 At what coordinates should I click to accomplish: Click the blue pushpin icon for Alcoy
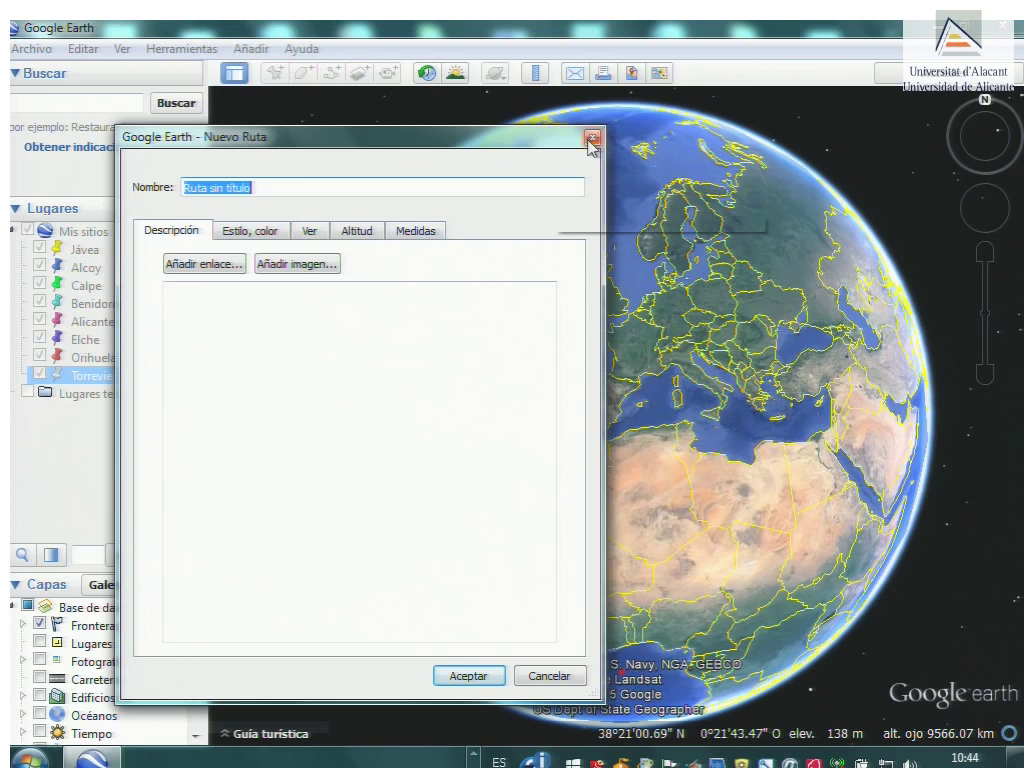(57, 266)
